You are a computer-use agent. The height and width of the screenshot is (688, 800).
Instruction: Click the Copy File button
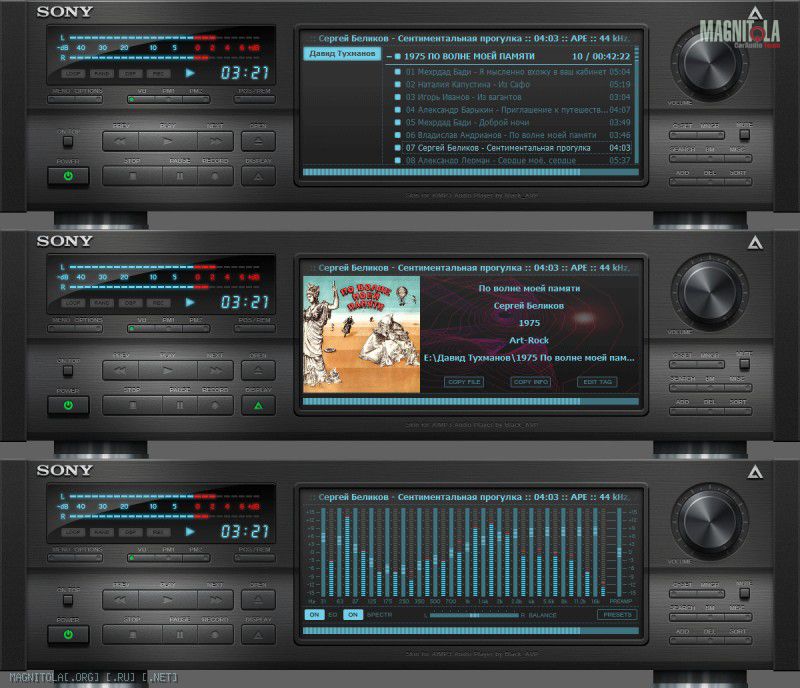465,382
